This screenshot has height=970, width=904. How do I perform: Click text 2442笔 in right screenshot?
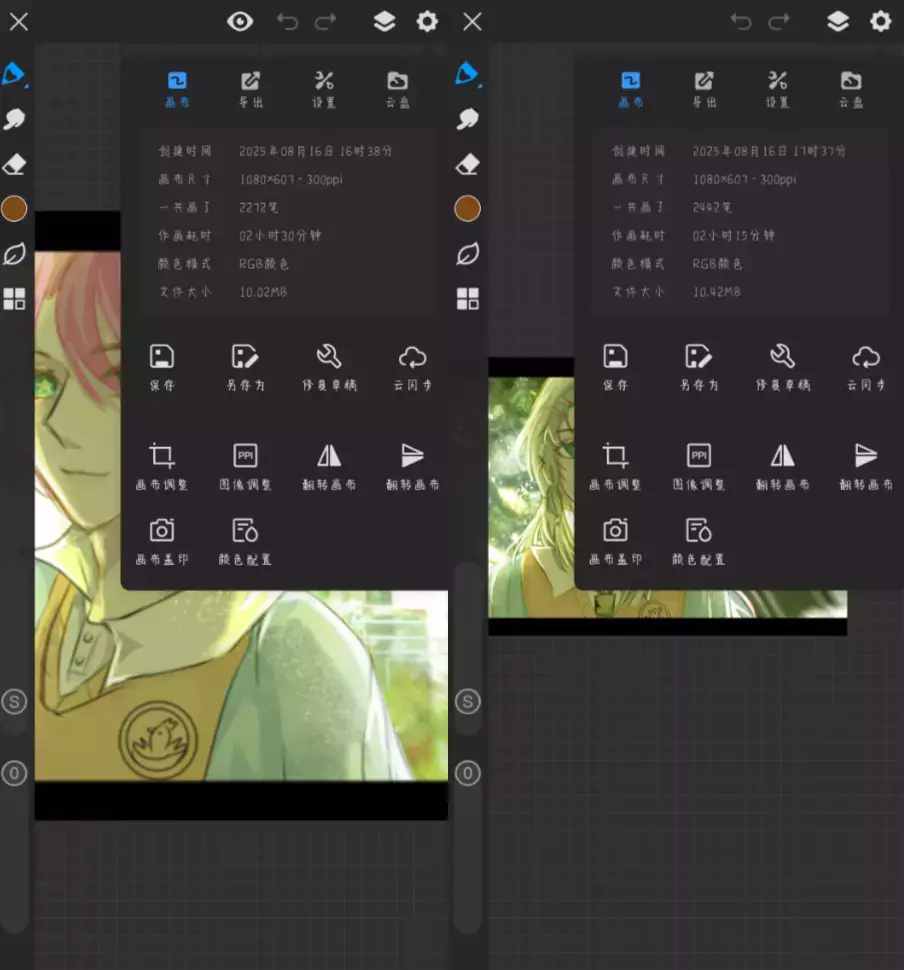[712, 207]
